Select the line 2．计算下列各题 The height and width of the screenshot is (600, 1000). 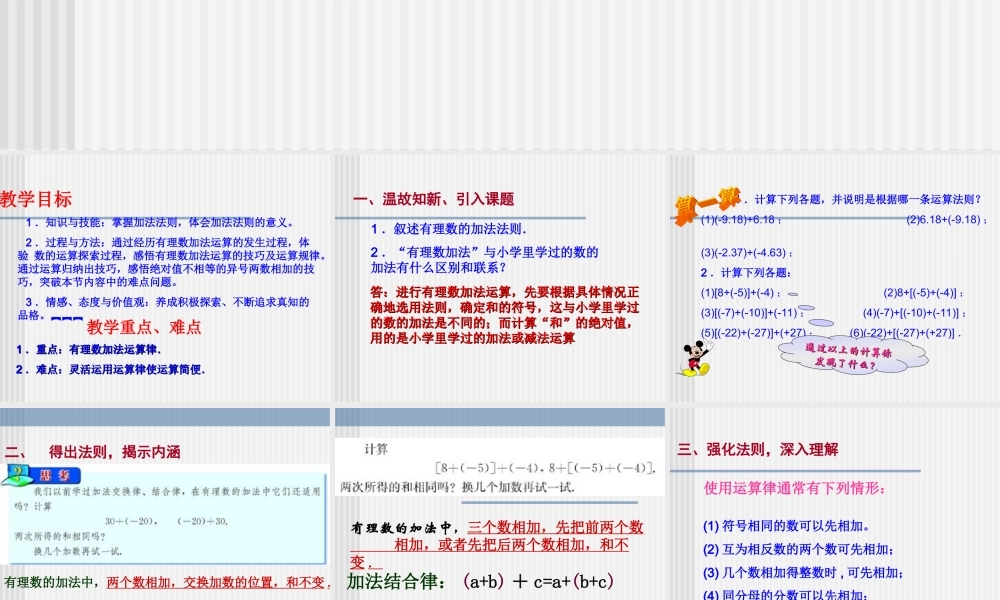[746, 273]
